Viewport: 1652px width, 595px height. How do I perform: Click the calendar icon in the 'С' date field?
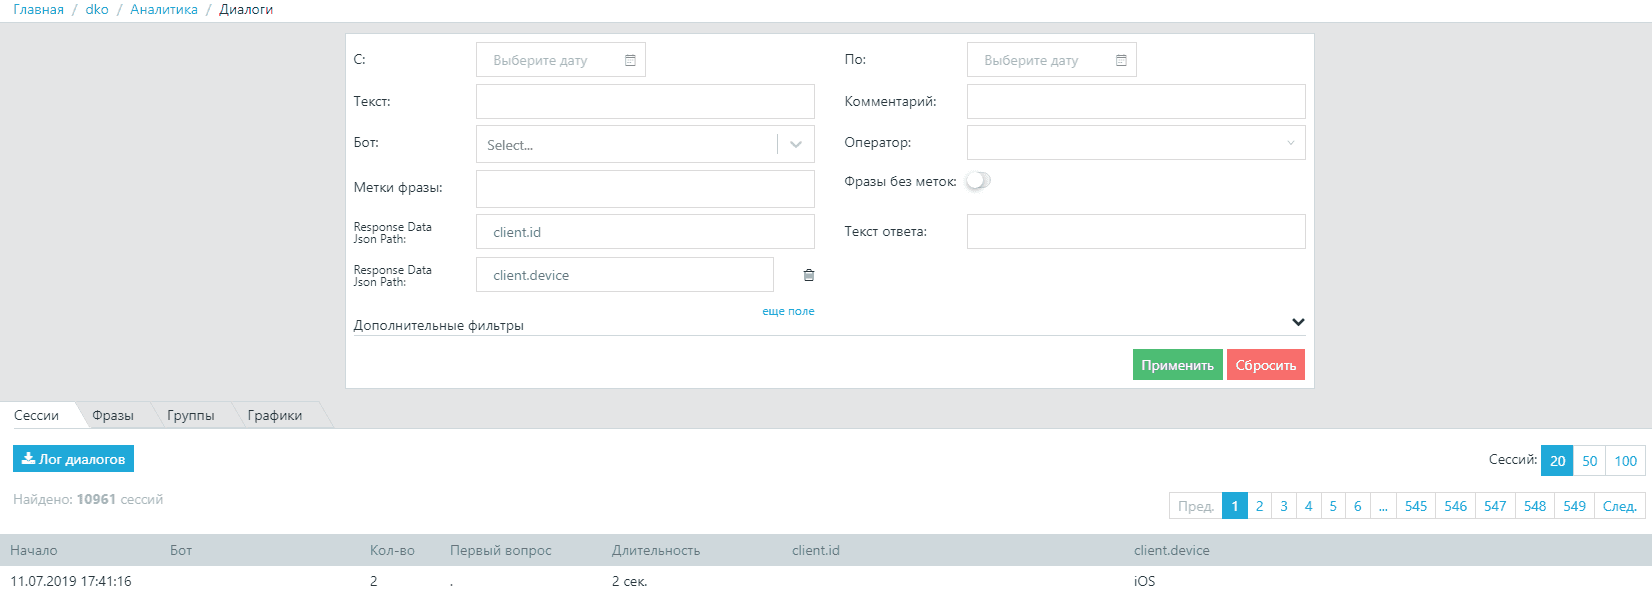(630, 61)
